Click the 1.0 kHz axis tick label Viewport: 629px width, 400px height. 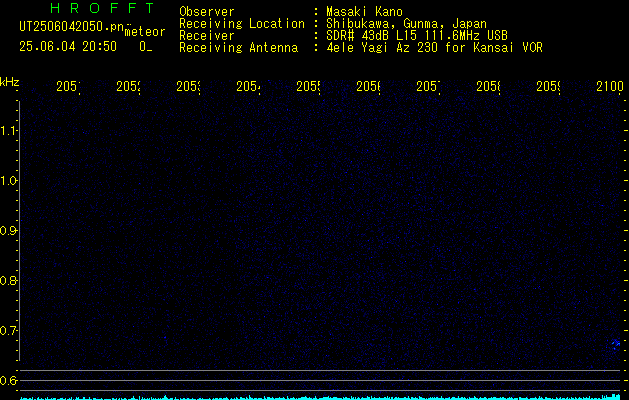(8, 181)
